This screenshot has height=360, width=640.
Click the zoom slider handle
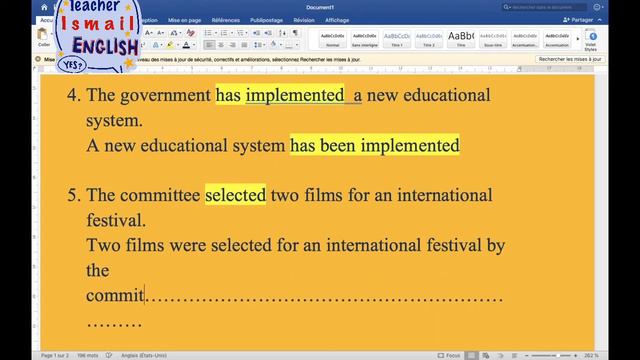[x=558, y=356]
